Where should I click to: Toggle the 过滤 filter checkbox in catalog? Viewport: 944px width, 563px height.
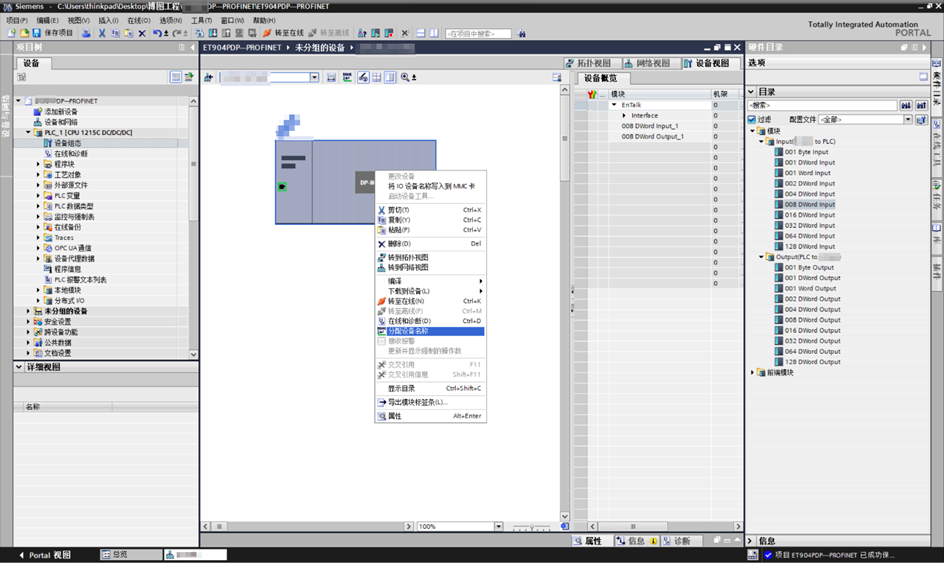click(x=751, y=119)
